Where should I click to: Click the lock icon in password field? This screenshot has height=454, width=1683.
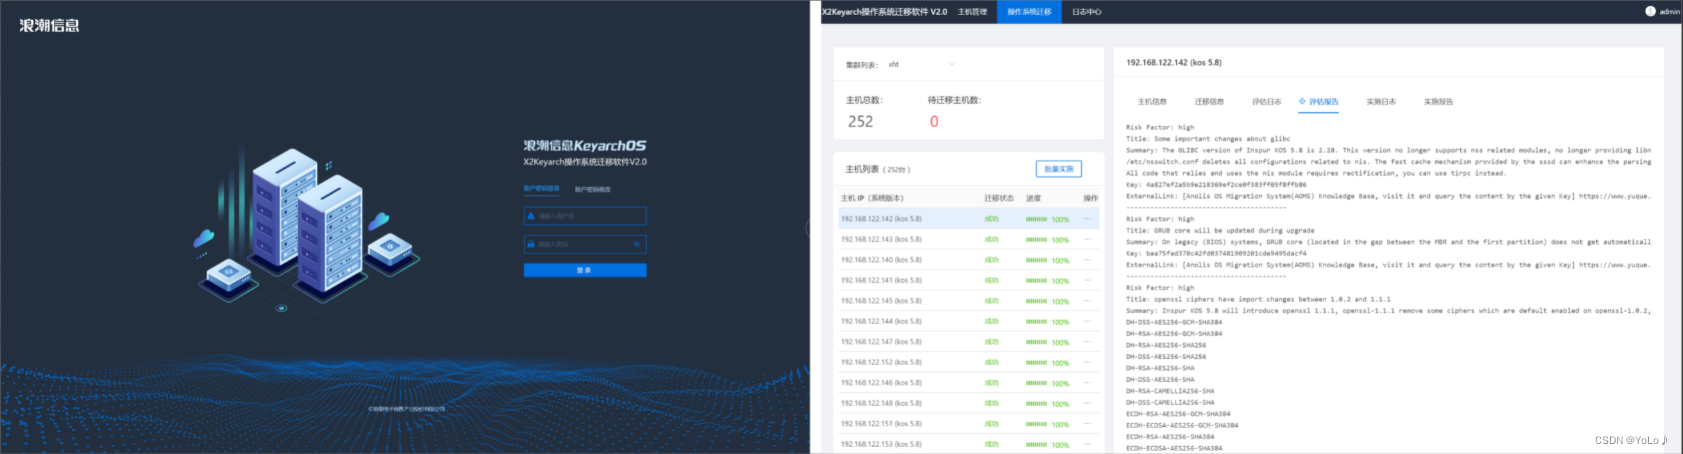point(531,244)
